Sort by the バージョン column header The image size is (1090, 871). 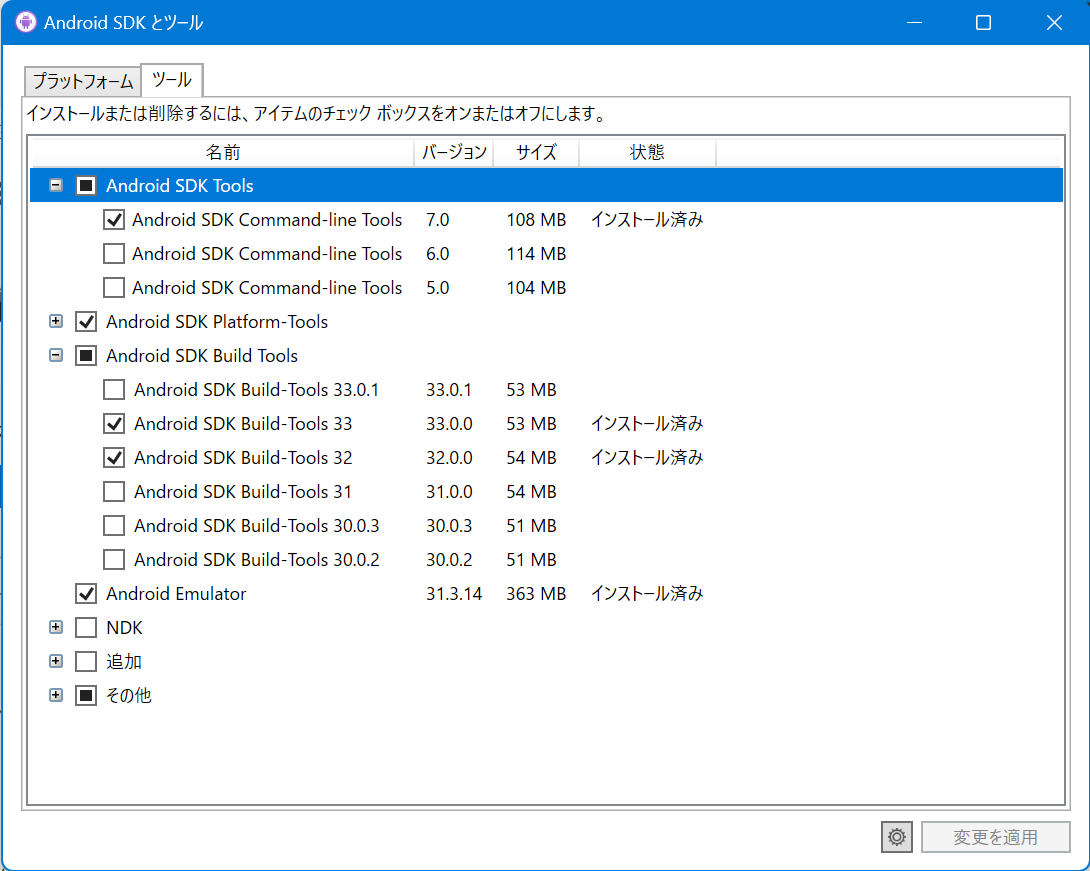[454, 153]
